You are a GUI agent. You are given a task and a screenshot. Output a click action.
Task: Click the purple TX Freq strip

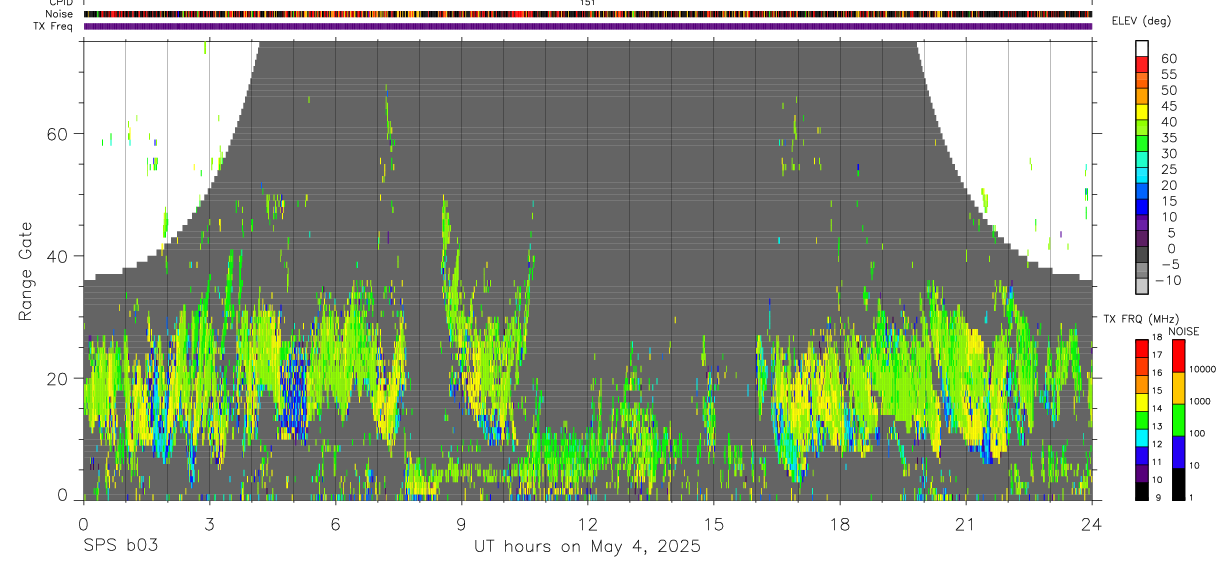pyautogui.click(x=587, y=26)
